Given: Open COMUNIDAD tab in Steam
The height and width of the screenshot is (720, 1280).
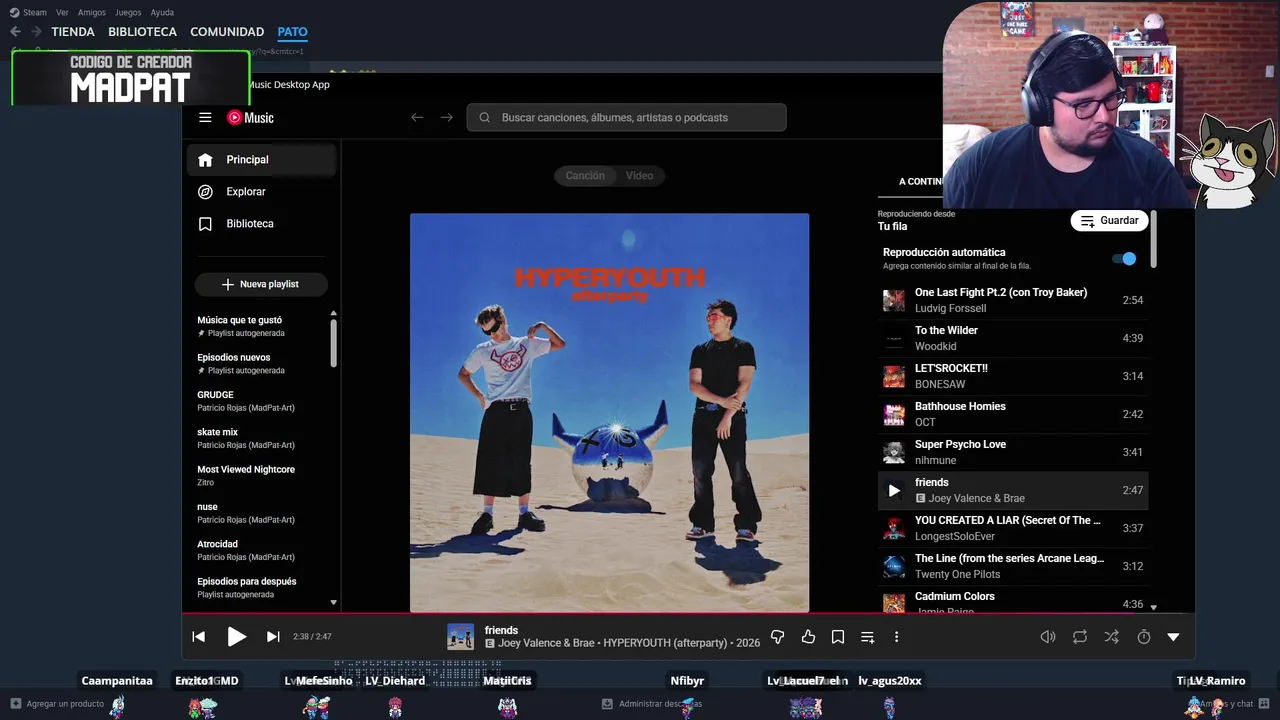Looking at the screenshot, I should tap(227, 32).
